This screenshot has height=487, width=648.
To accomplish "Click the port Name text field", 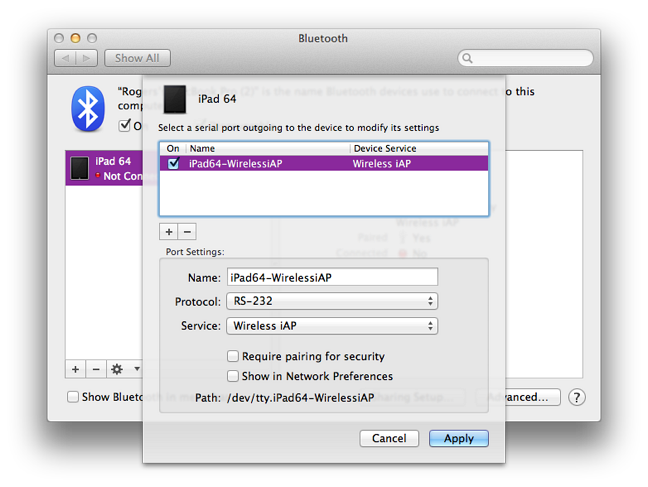I will pos(332,277).
